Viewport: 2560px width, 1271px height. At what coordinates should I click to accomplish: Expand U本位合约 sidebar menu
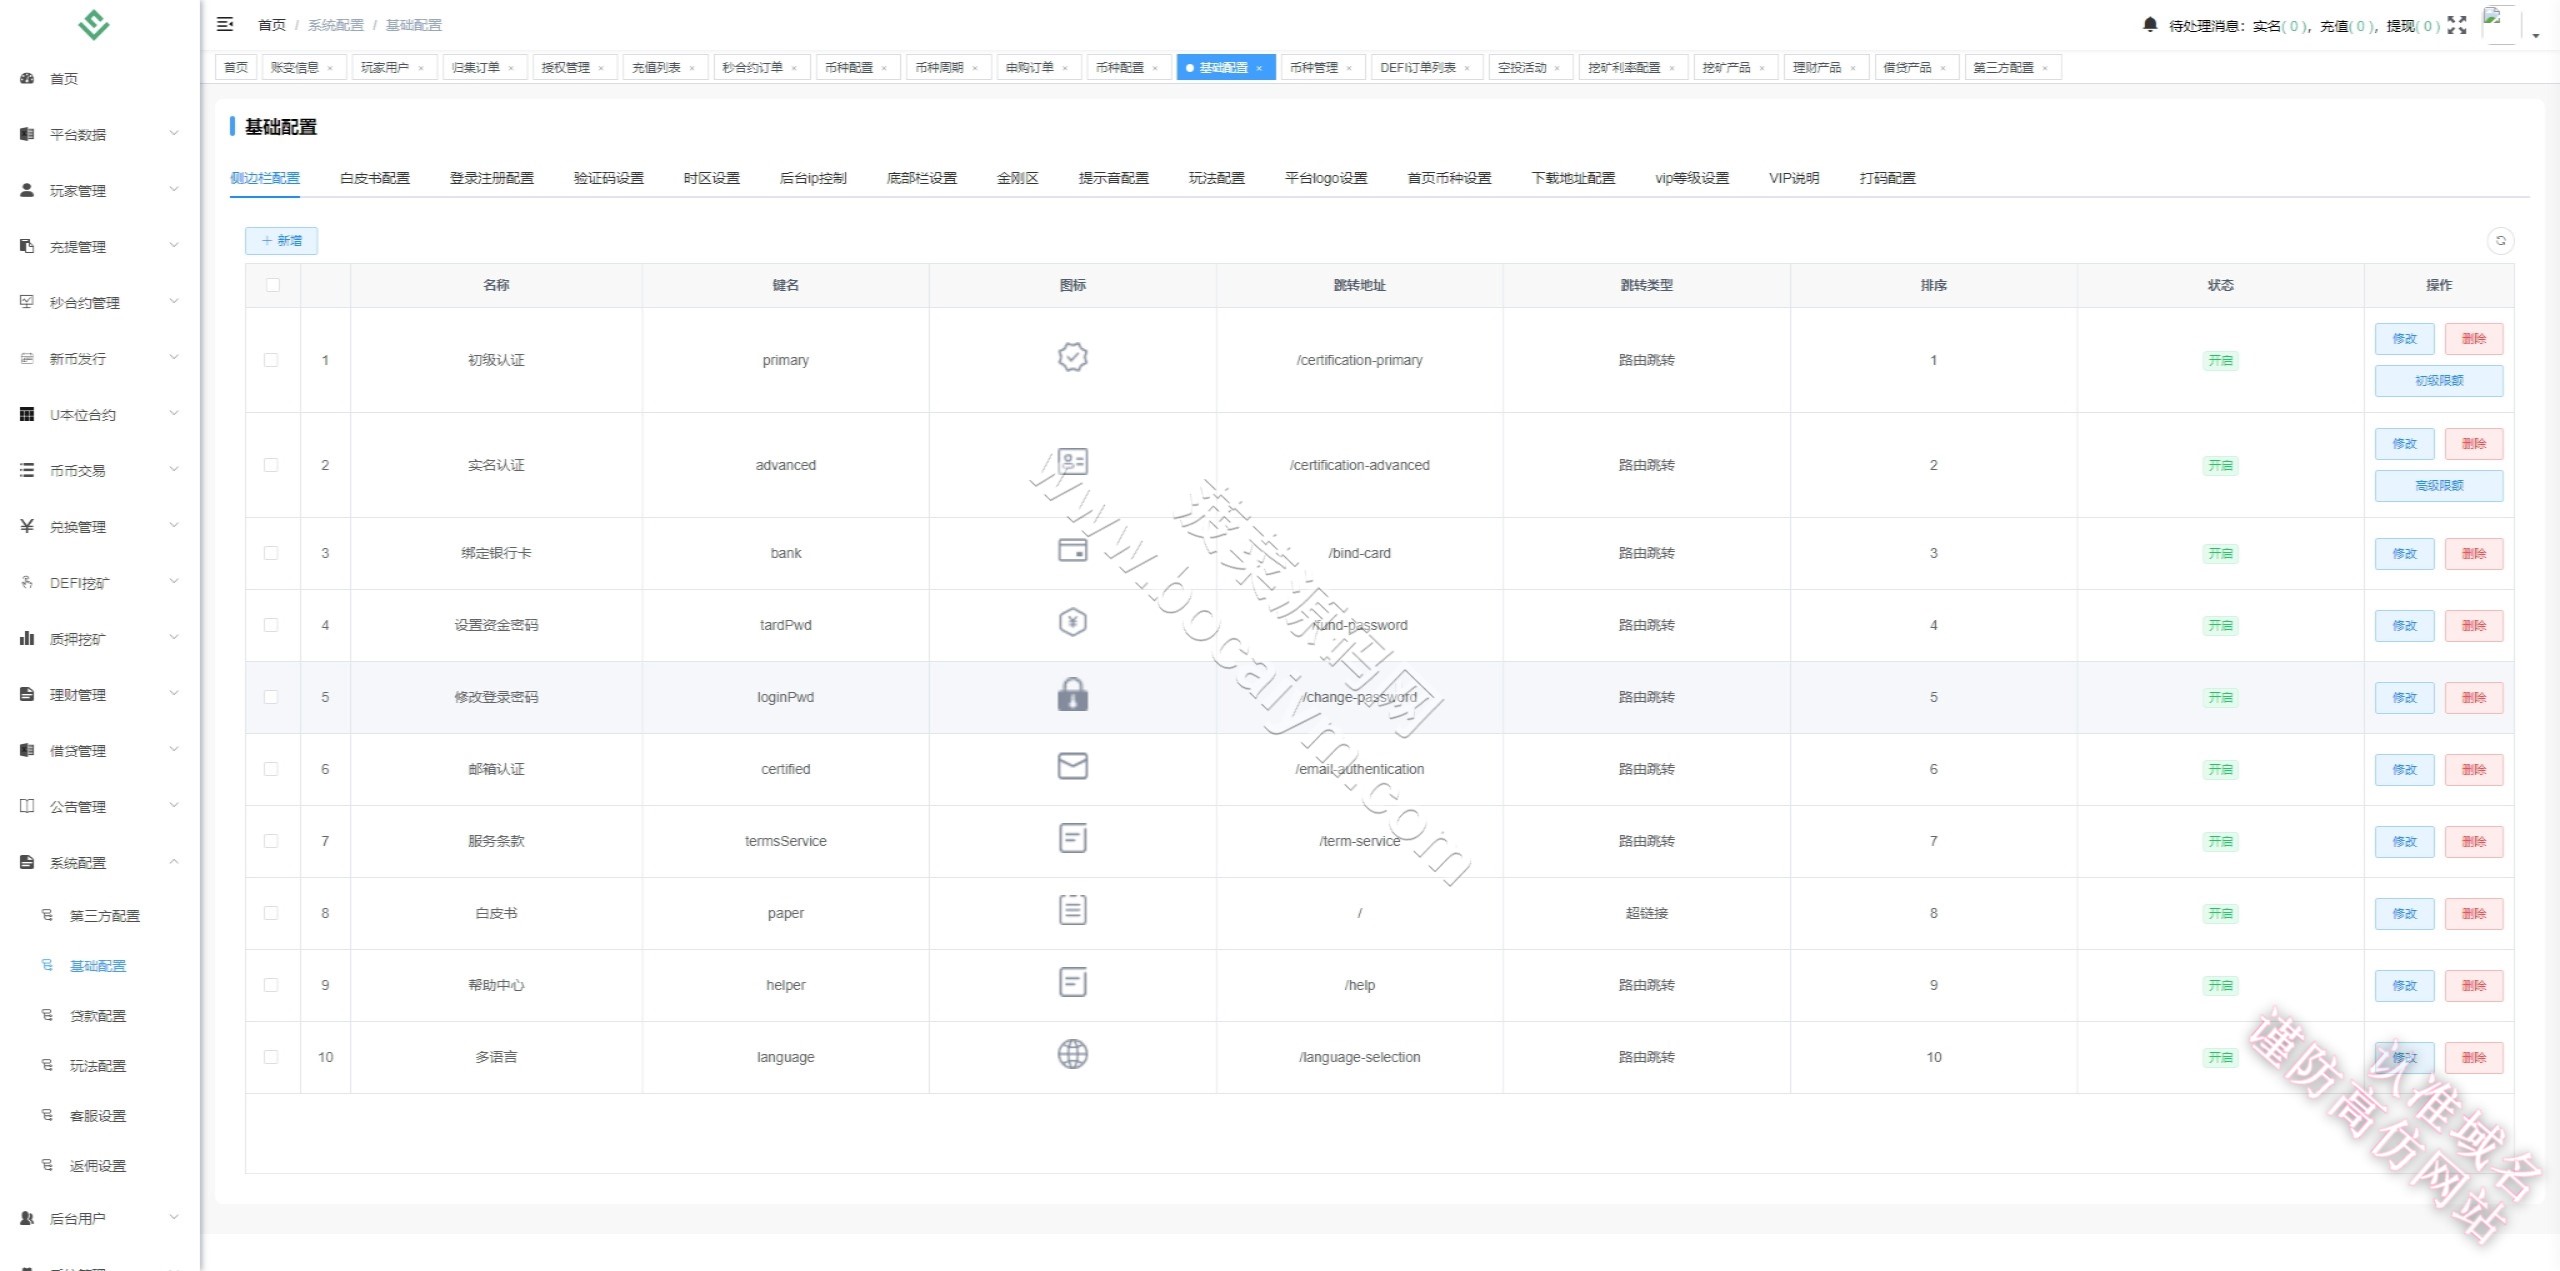pyautogui.click(x=100, y=414)
